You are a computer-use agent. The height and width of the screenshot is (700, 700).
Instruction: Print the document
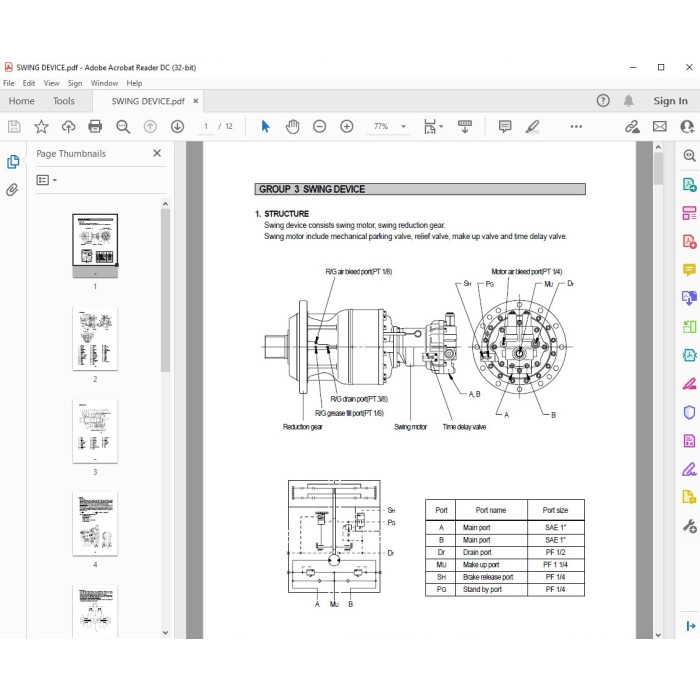tap(95, 127)
